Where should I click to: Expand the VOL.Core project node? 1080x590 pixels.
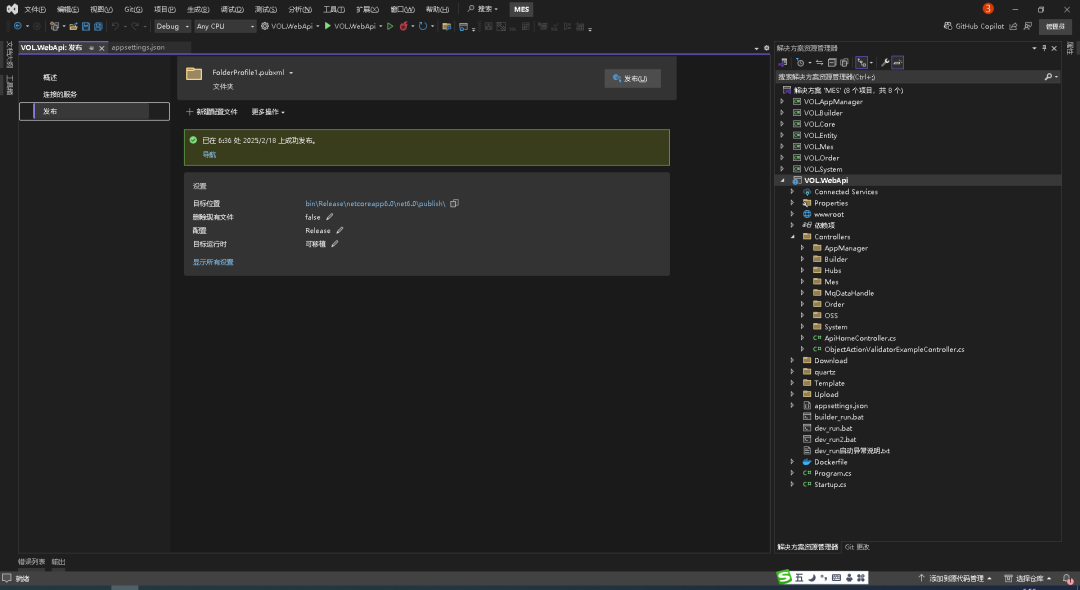pyautogui.click(x=782, y=124)
